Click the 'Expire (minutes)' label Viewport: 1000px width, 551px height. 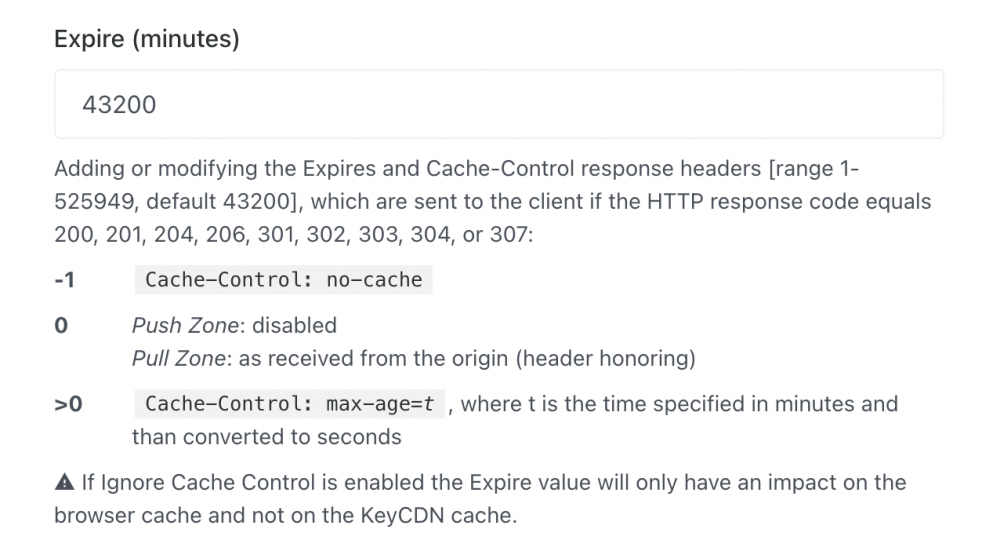(x=146, y=40)
